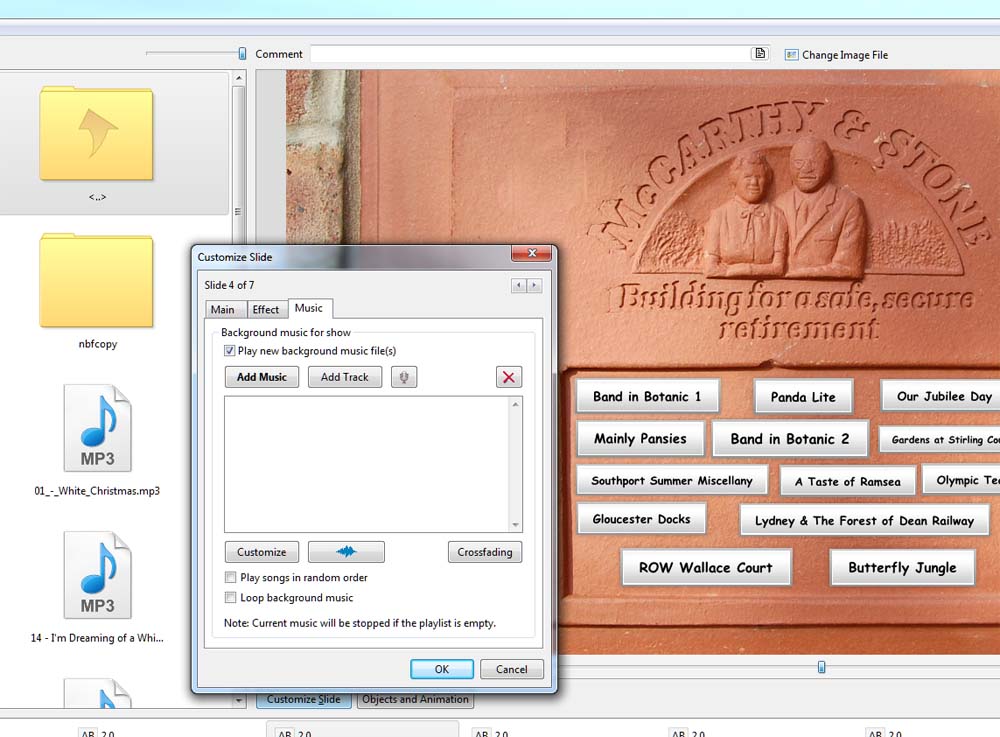The width and height of the screenshot is (1000, 737).
Task: Switch to the Main tab
Action: click(223, 309)
